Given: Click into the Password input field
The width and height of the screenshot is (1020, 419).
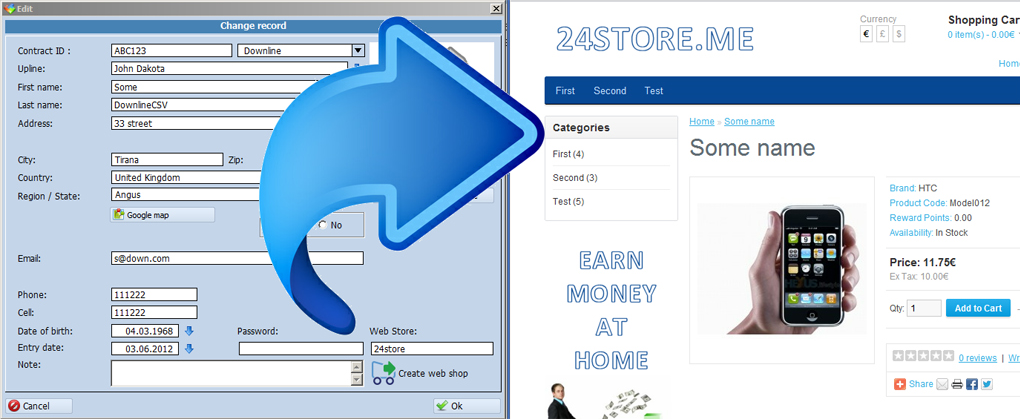Looking at the screenshot, I should (x=300, y=349).
